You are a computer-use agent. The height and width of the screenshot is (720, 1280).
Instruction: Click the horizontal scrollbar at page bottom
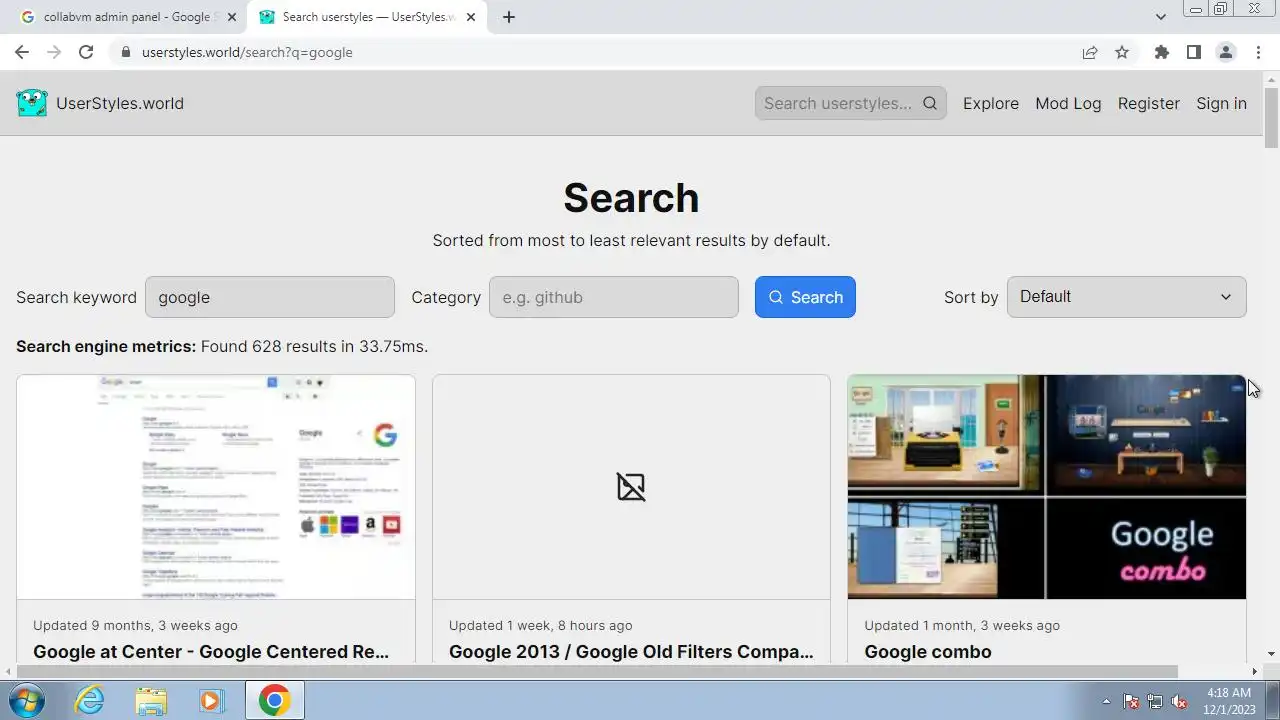click(595, 671)
